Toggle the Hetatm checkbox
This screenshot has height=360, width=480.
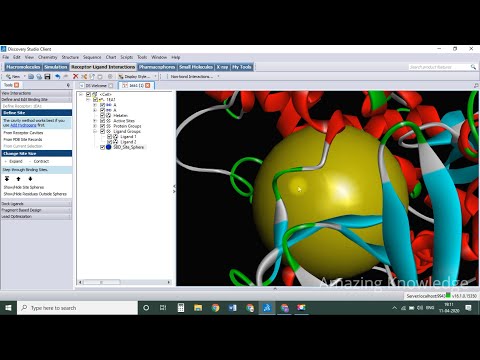[102, 115]
